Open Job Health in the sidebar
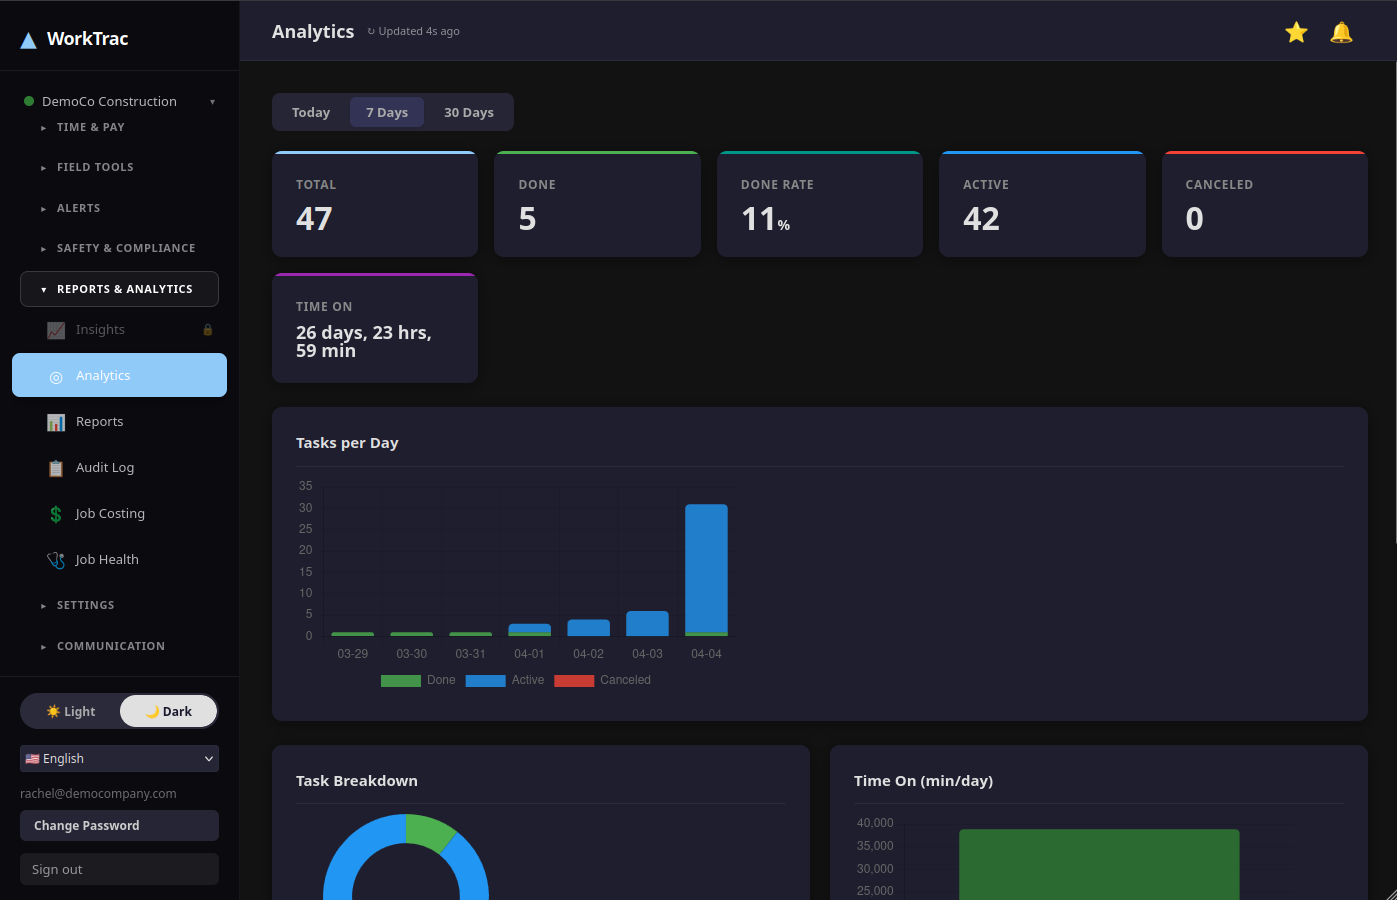The width and height of the screenshot is (1397, 900). point(119,560)
